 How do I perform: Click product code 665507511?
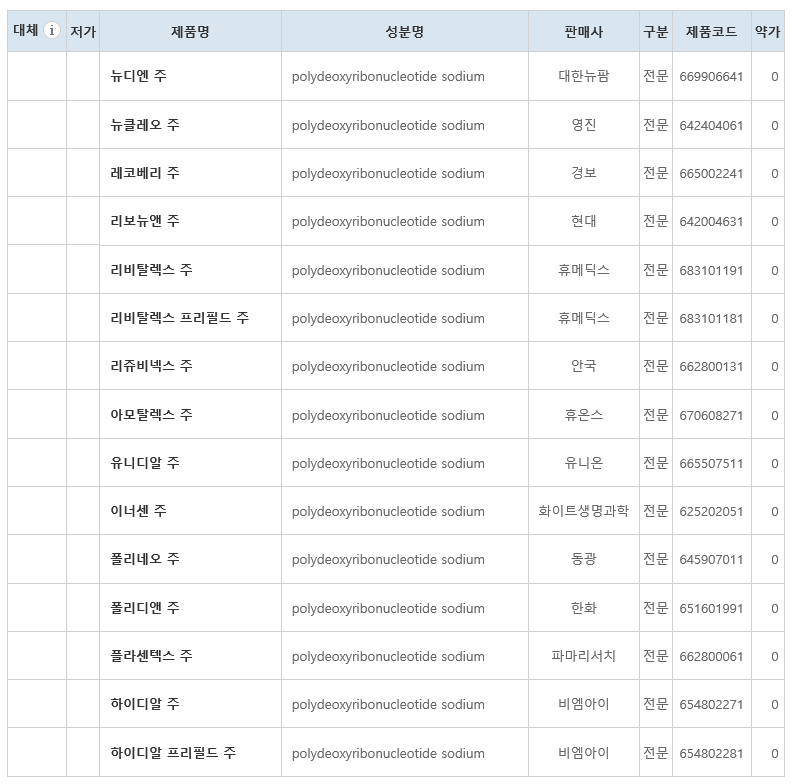click(x=711, y=464)
